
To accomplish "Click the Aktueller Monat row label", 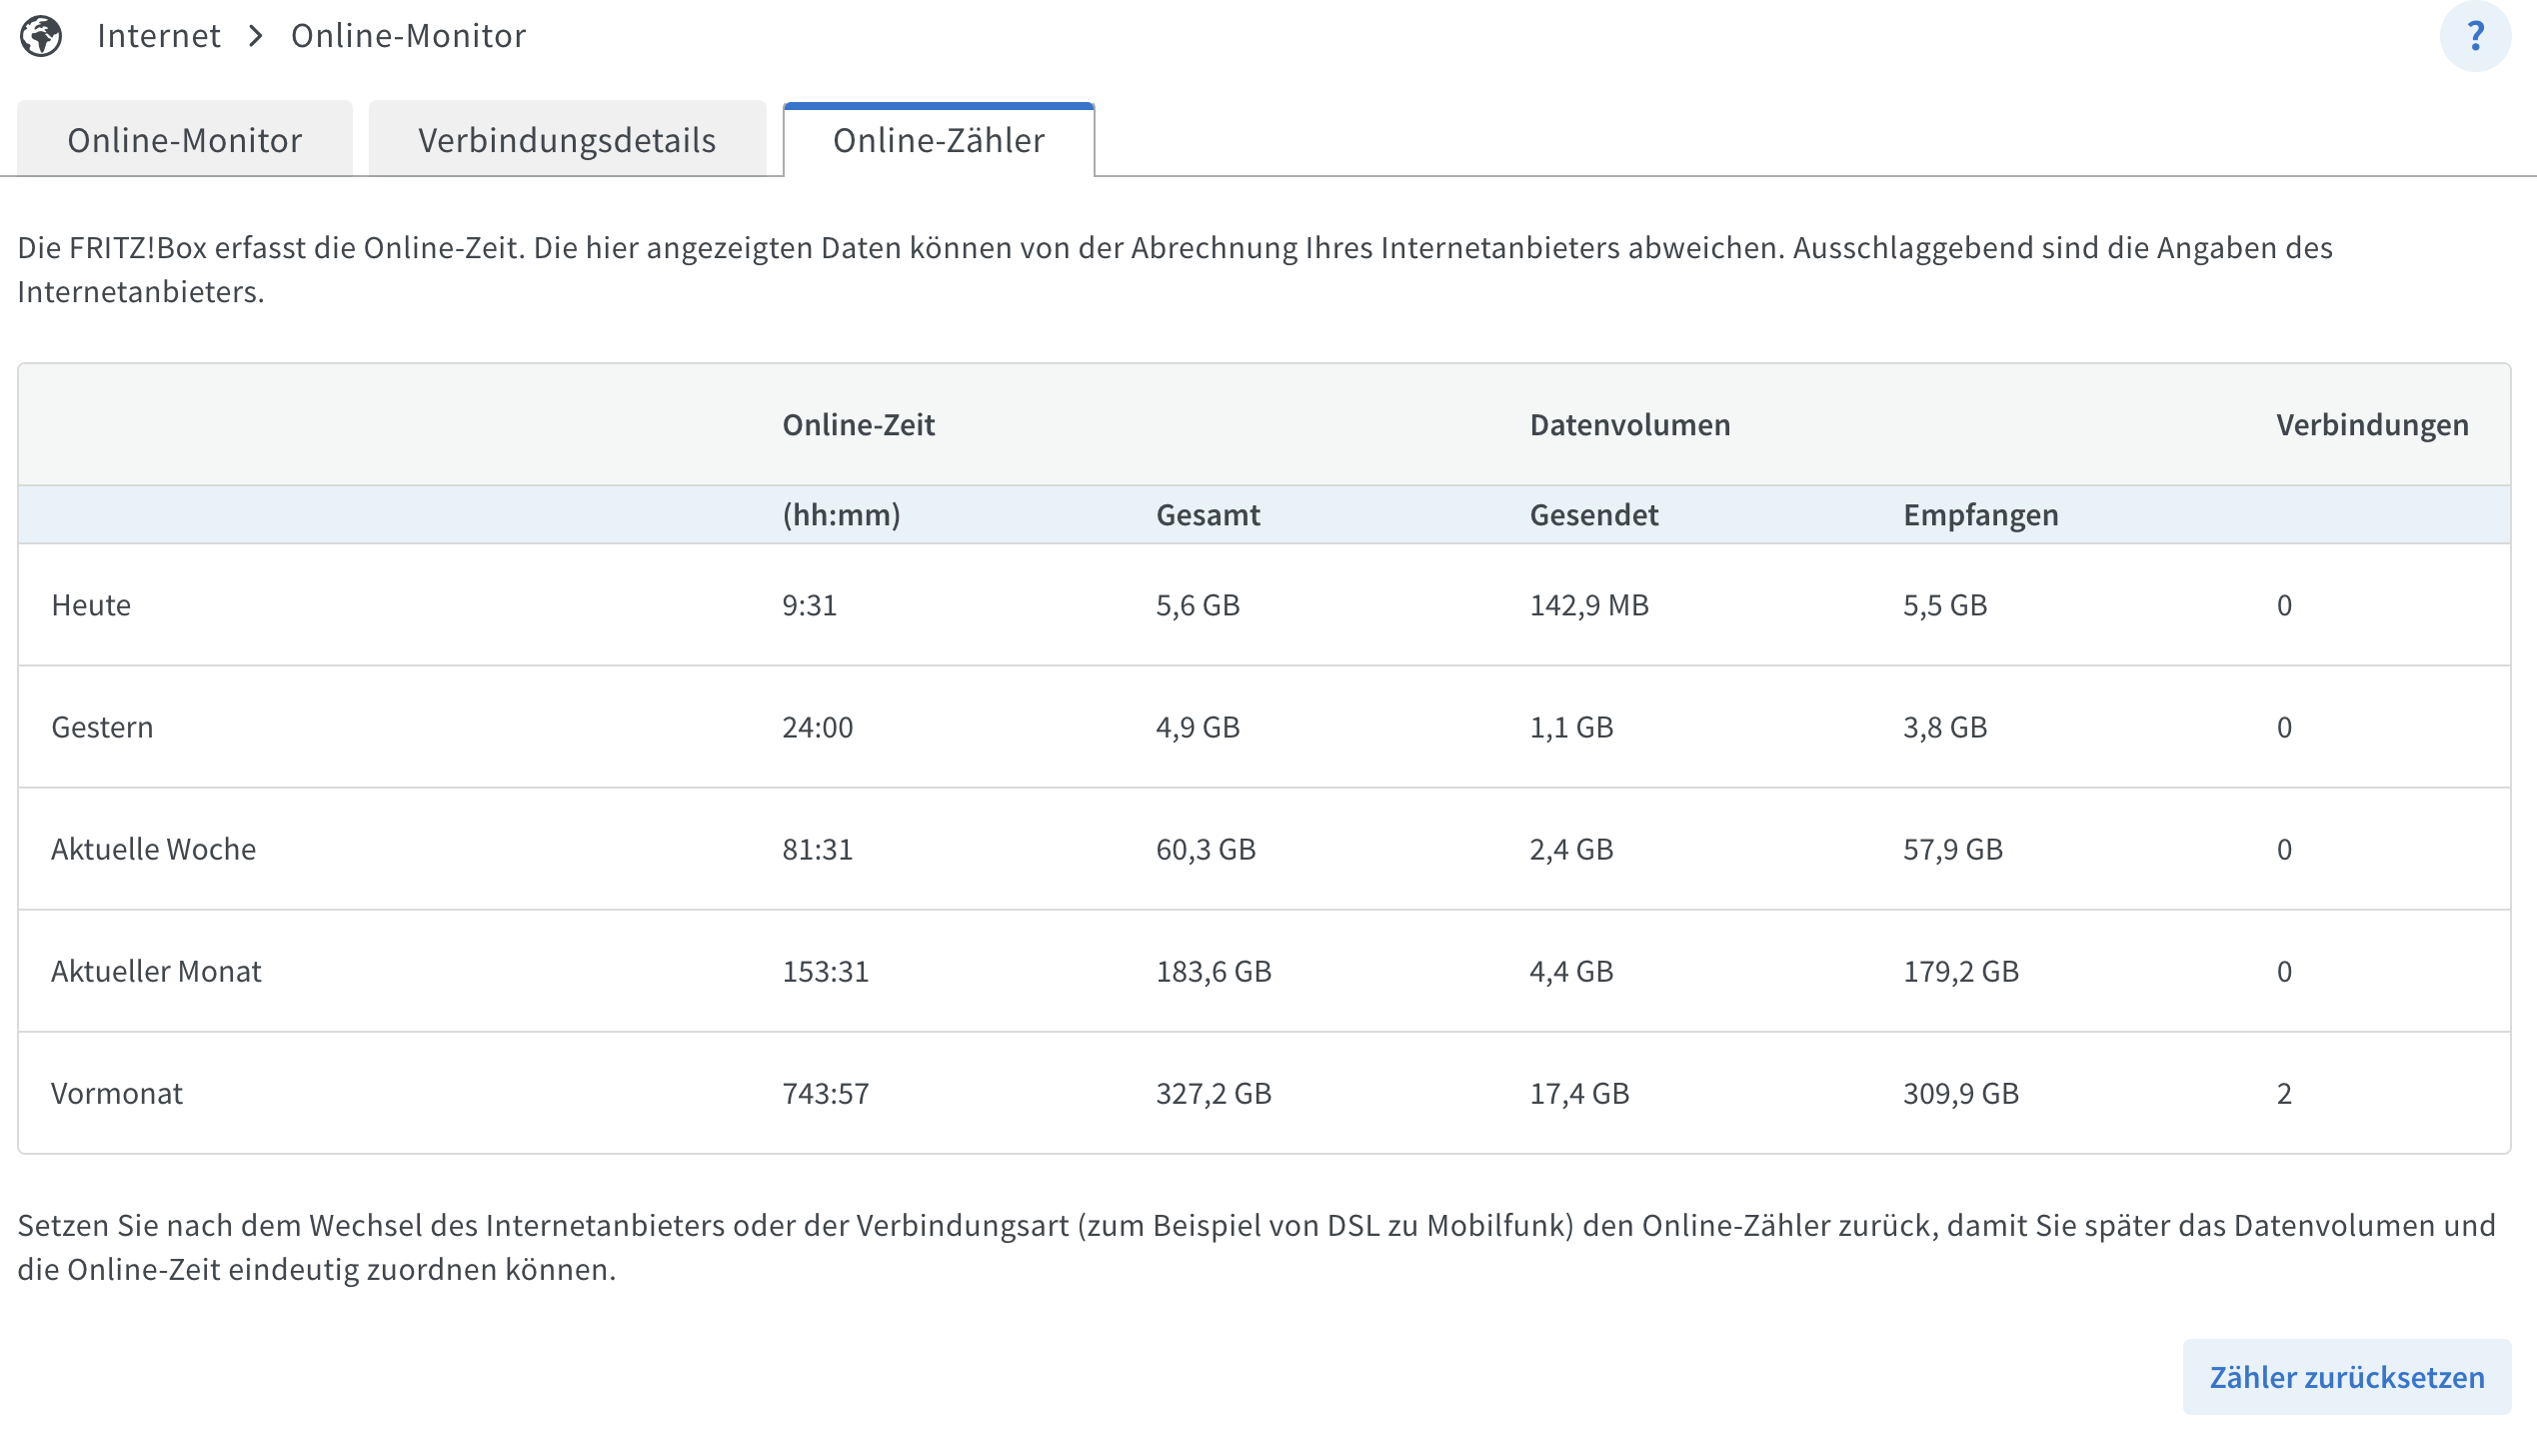I will pyautogui.click(x=156, y=971).
